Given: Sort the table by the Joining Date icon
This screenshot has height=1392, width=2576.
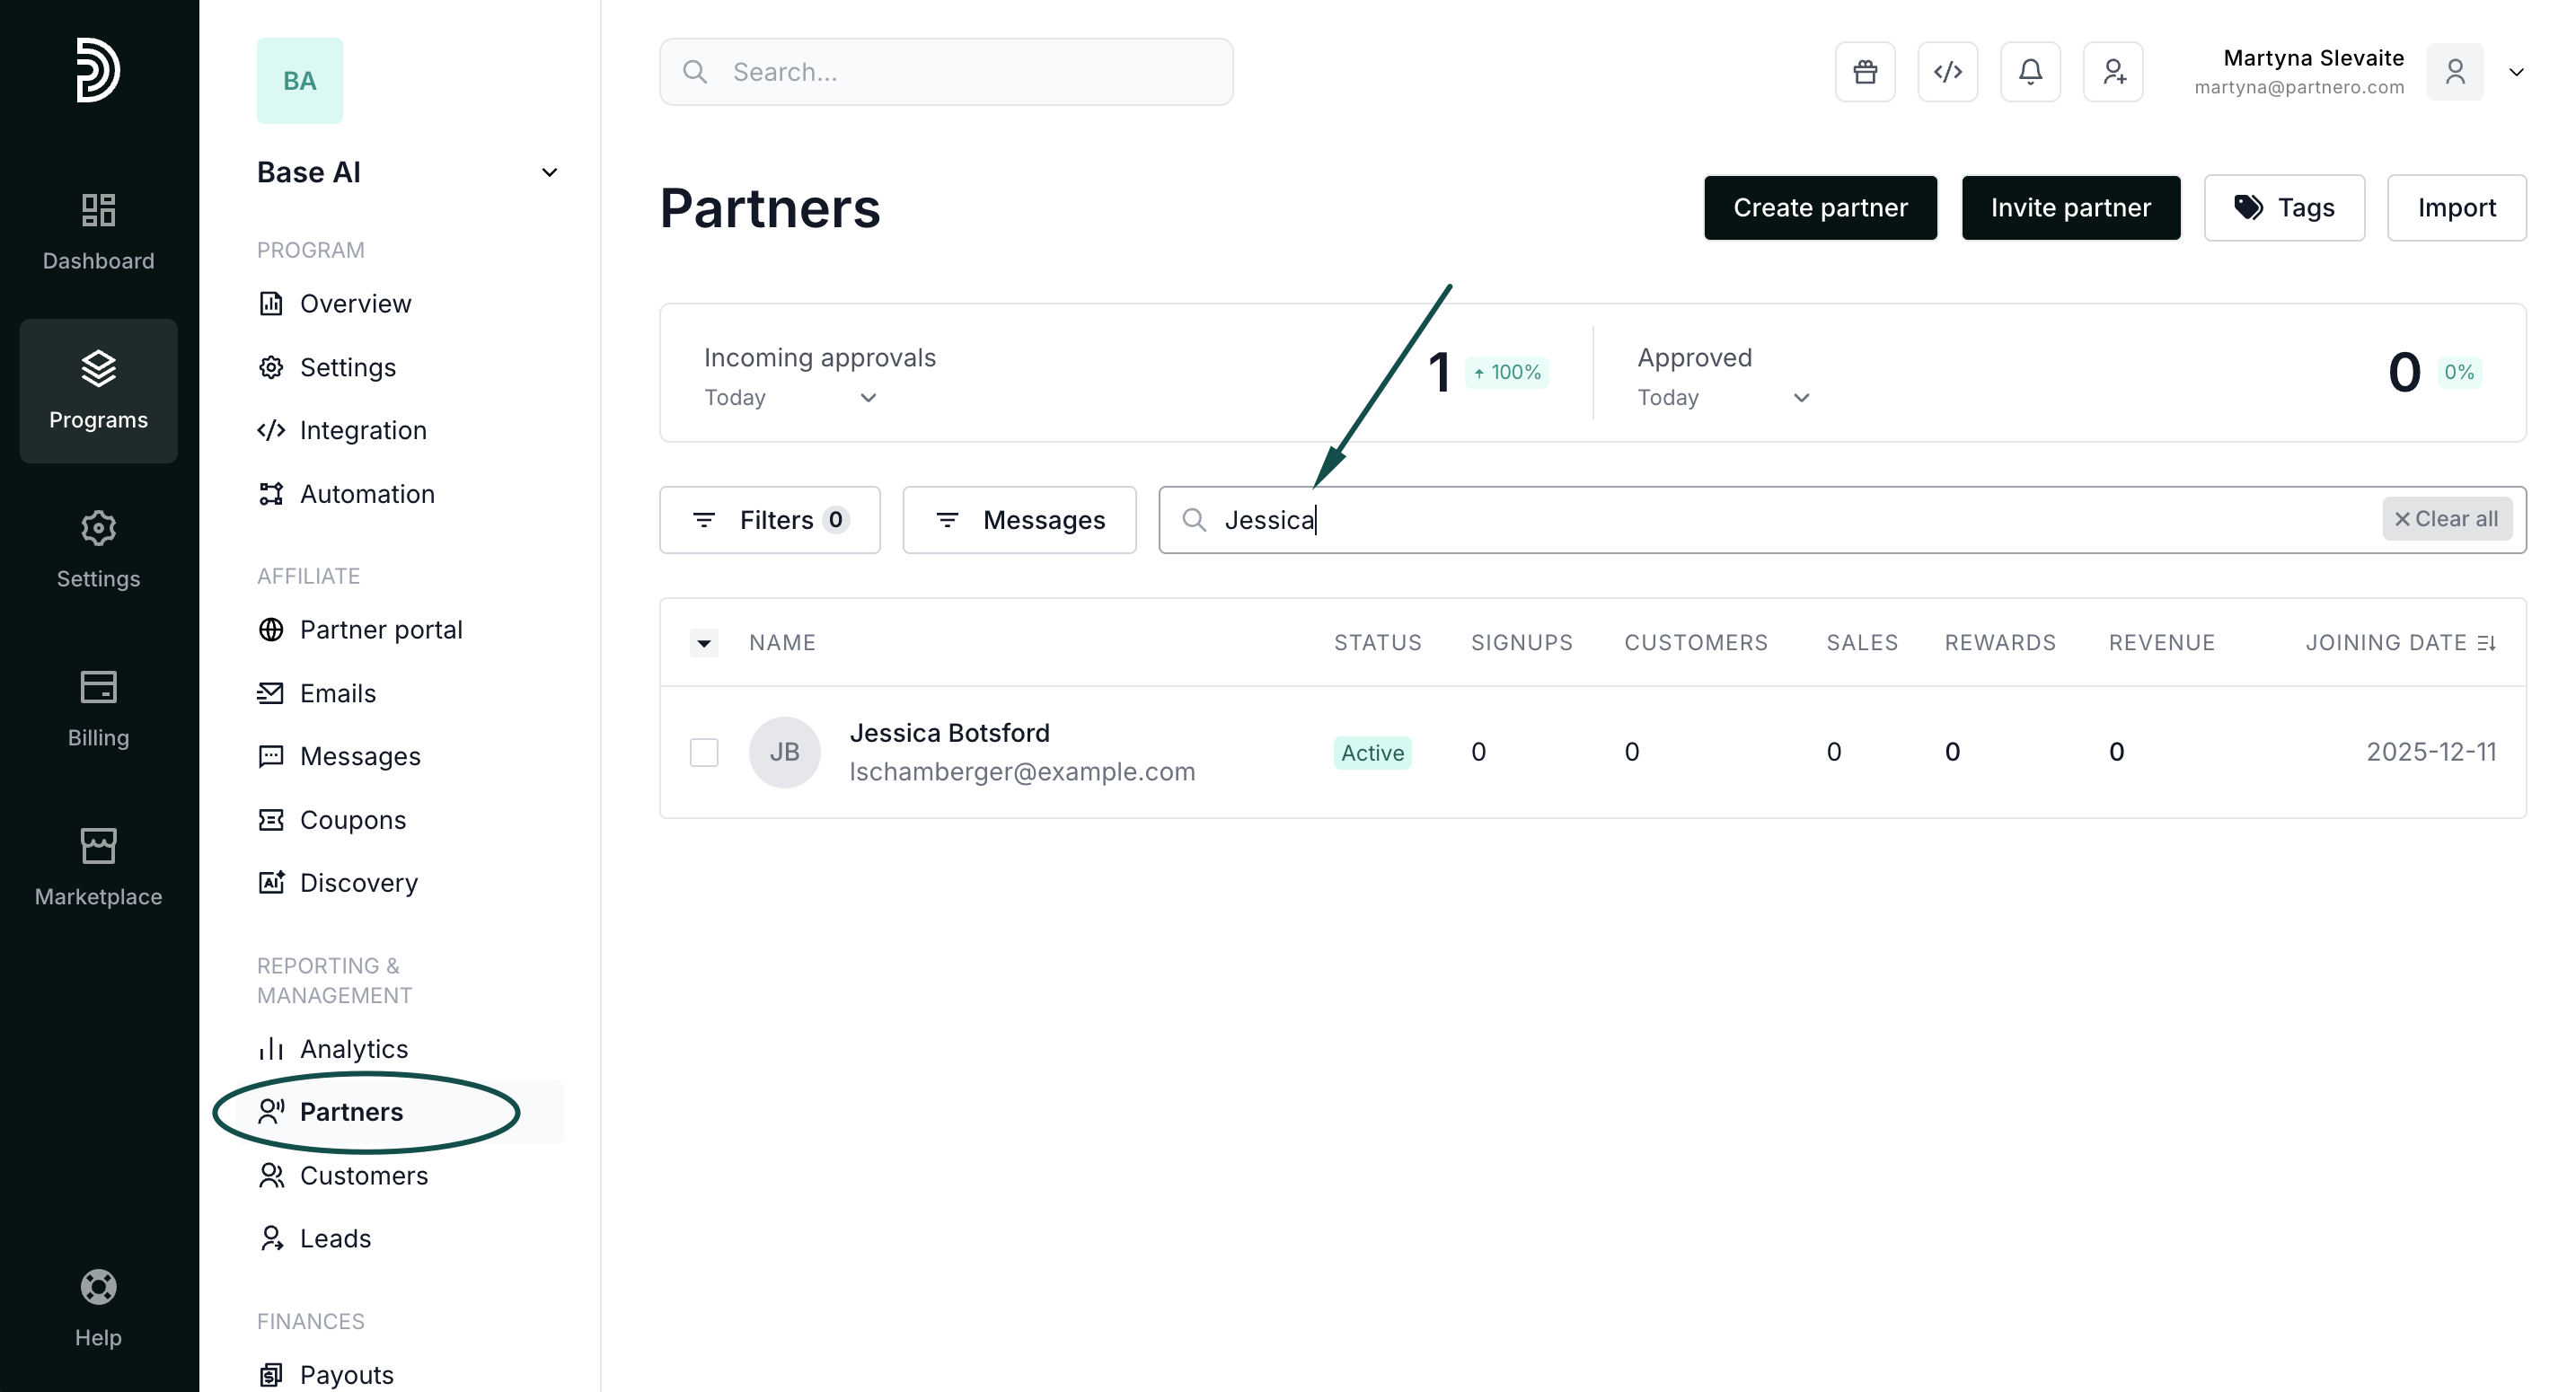Looking at the screenshot, I should pyautogui.click(x=2487, y=643).
